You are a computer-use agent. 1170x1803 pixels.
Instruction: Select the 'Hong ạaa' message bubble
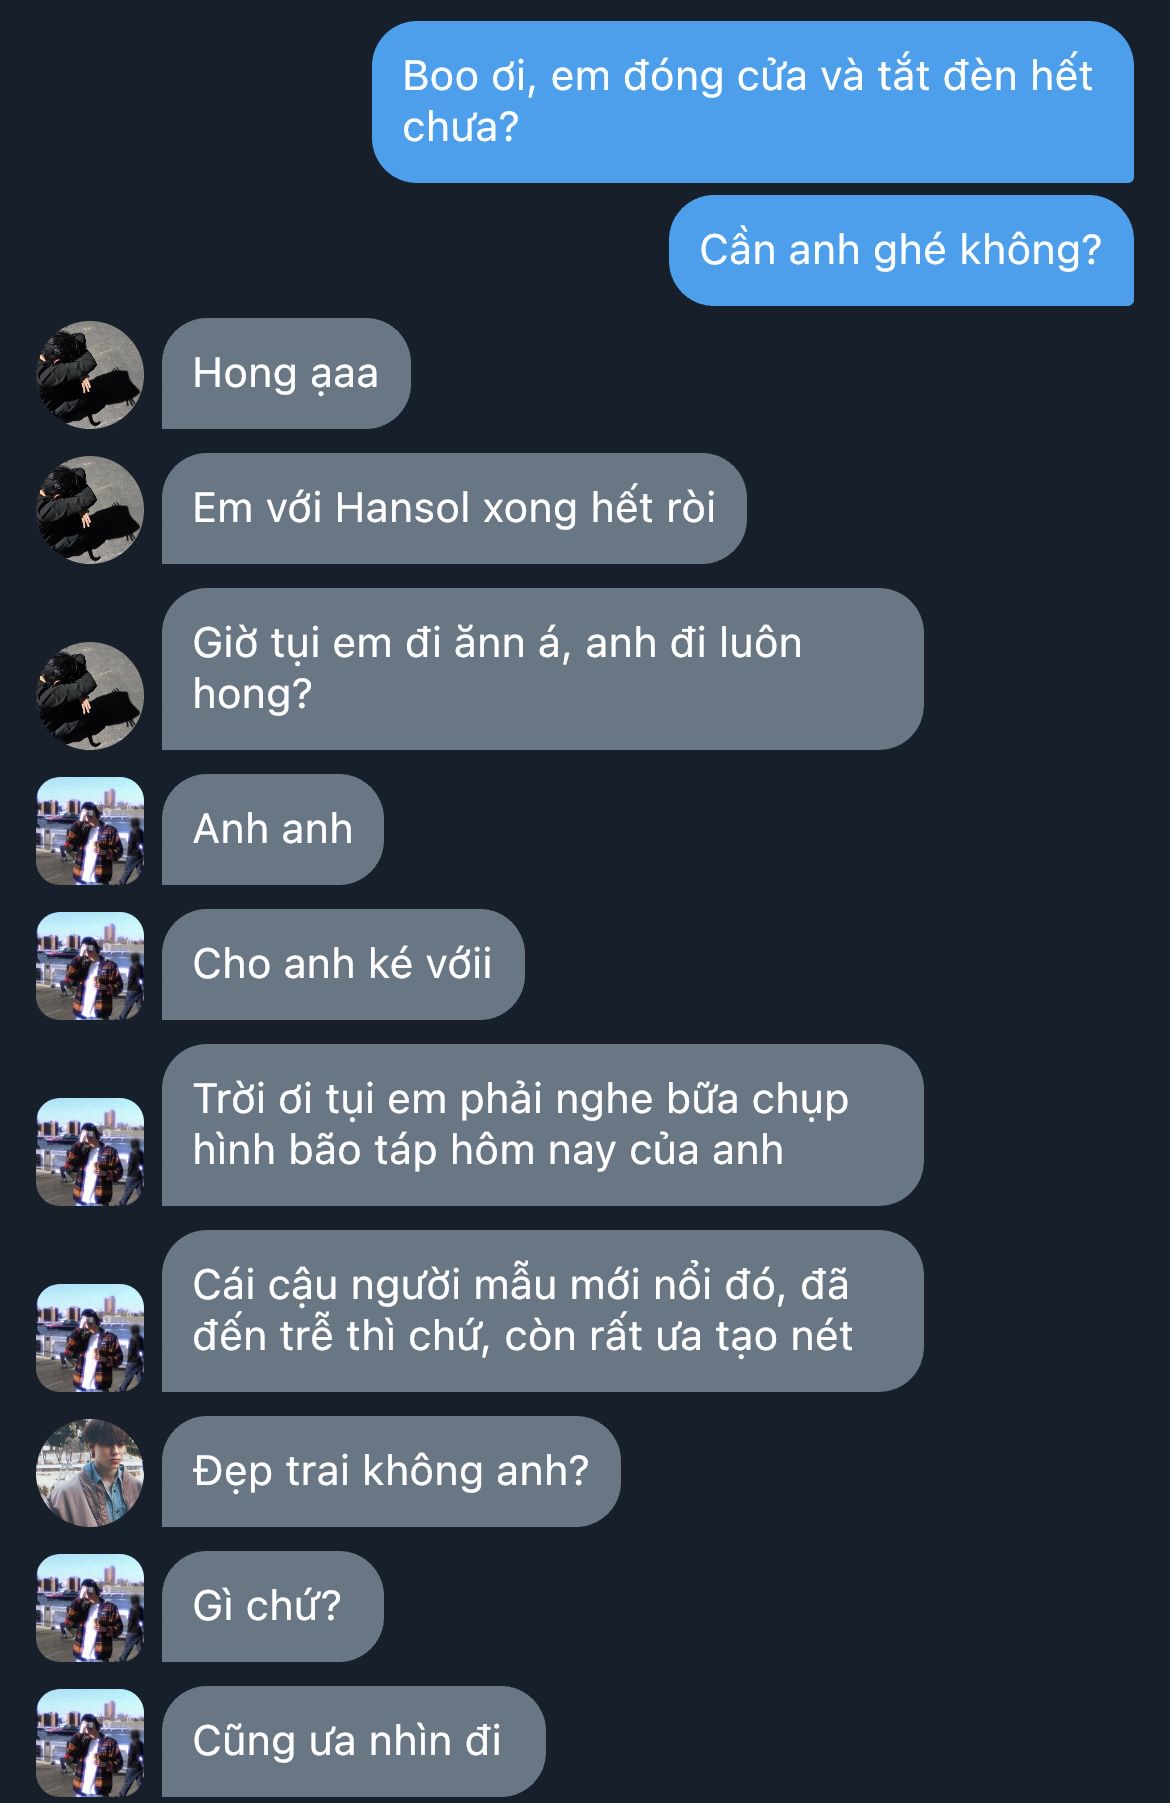click(286, 374)
